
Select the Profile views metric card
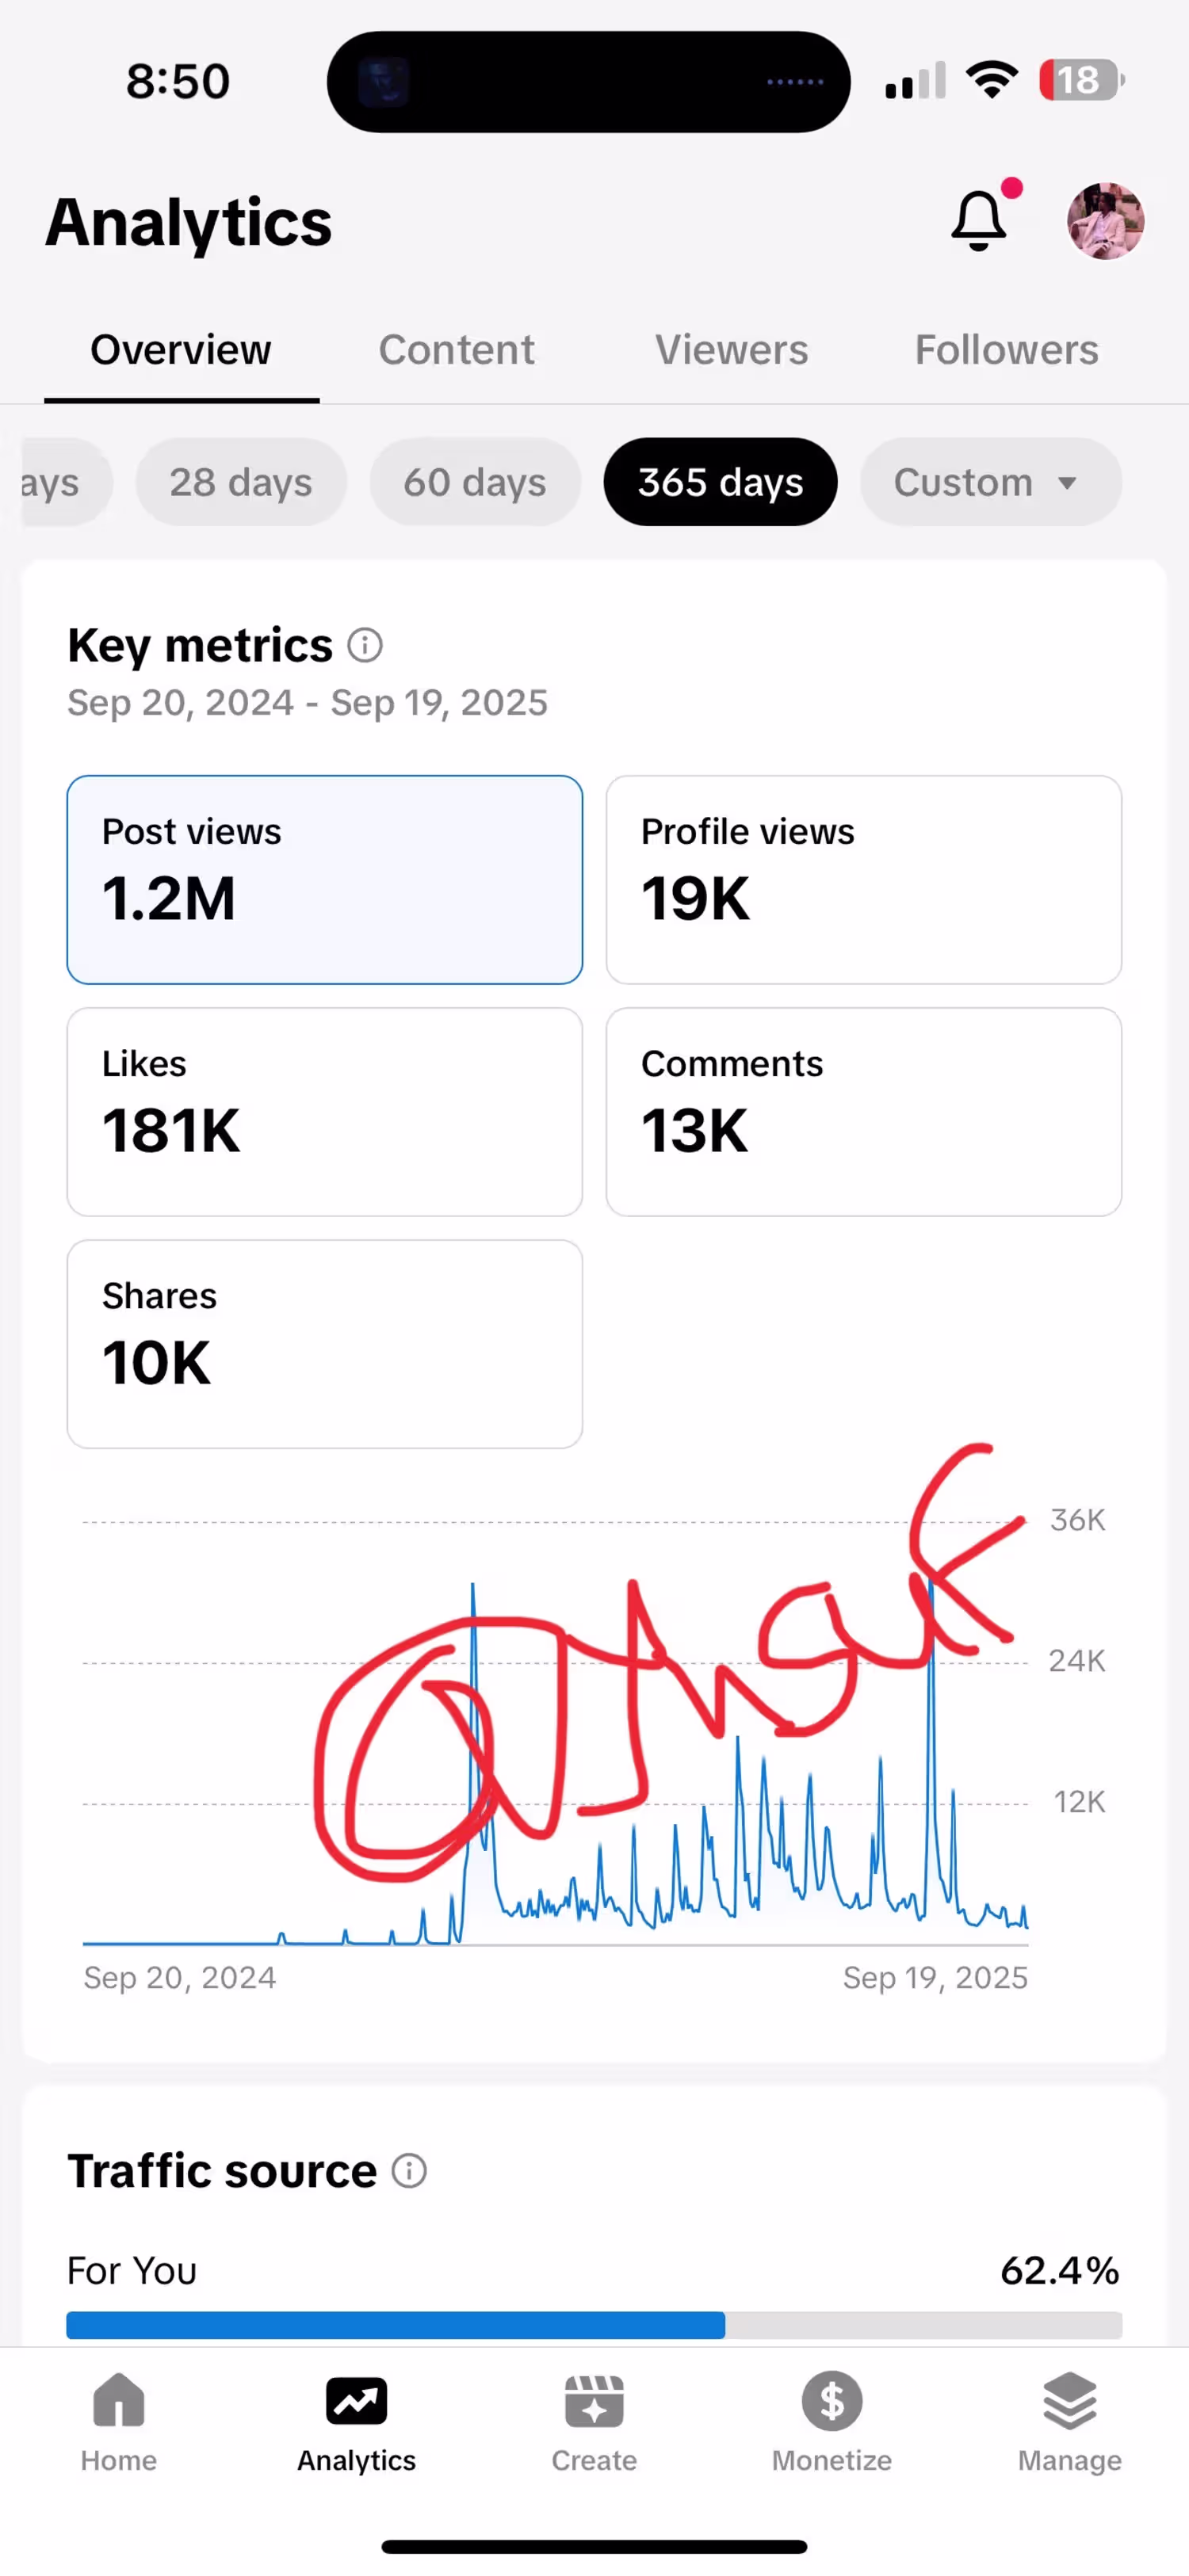pos(864,880)
